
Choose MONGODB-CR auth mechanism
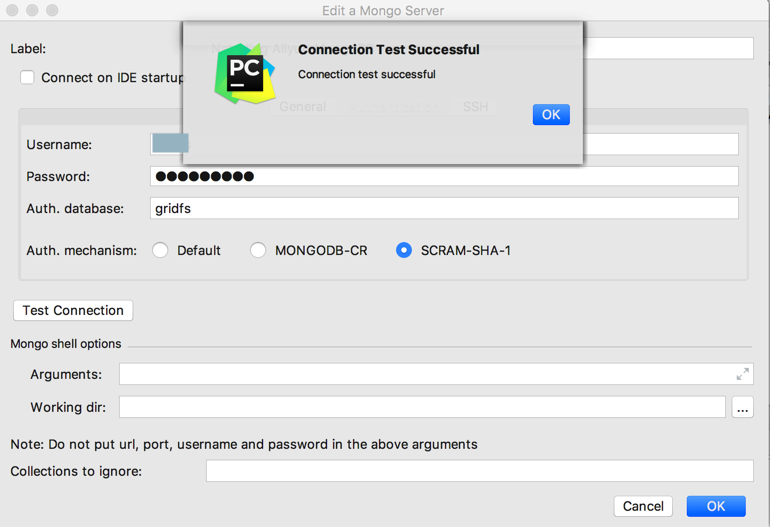pos(258,250)
